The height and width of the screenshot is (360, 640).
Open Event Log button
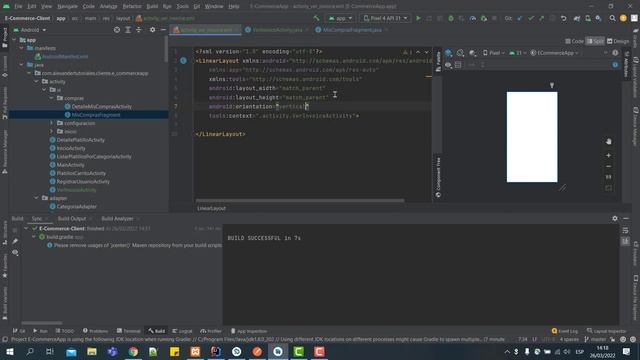564,331
